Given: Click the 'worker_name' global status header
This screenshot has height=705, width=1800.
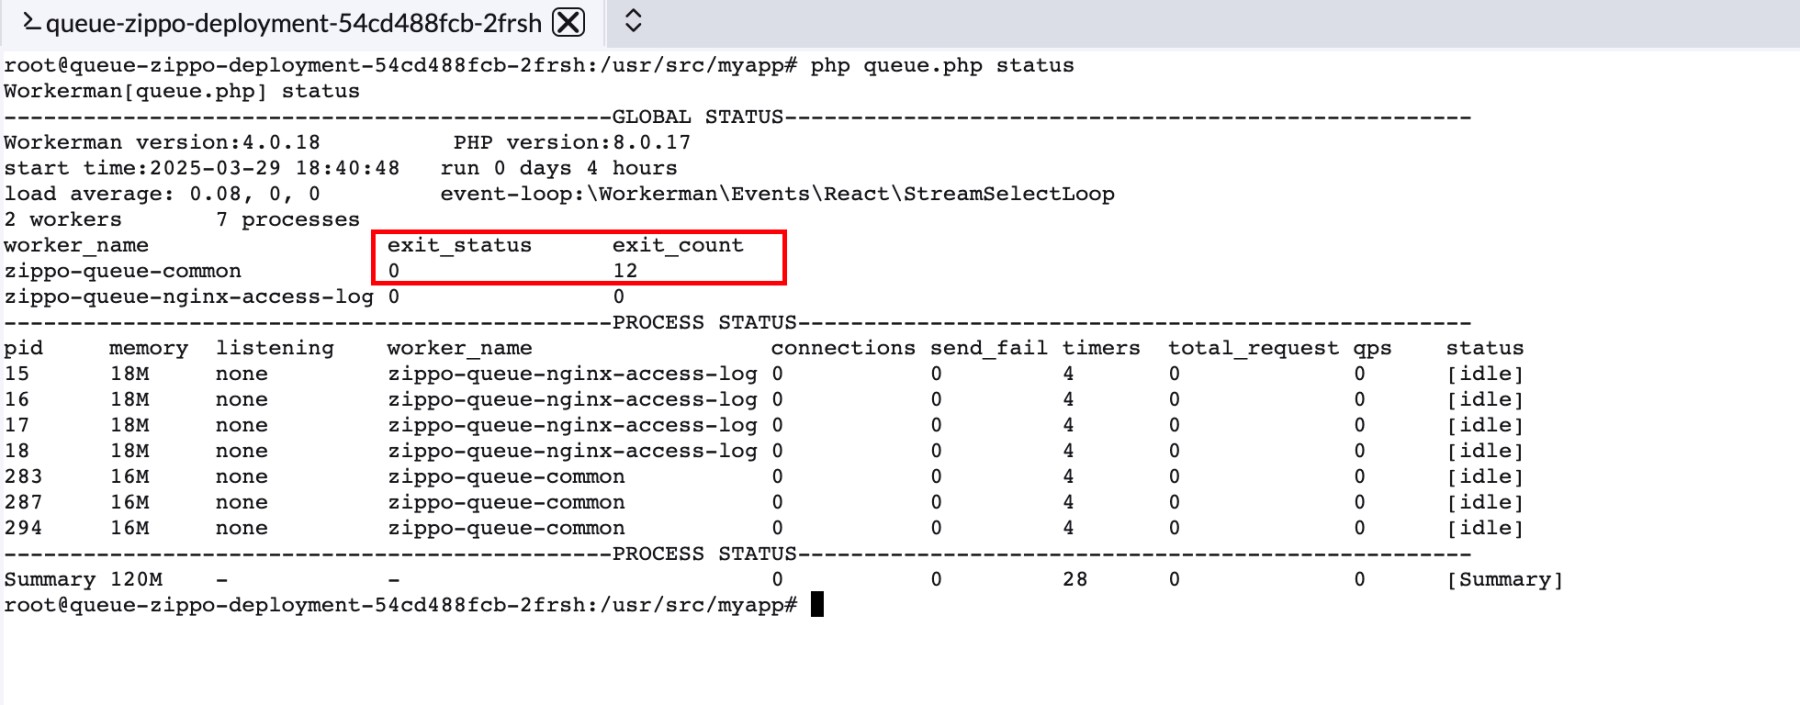Looking at the screenshot, I should (x=76, y=245).
